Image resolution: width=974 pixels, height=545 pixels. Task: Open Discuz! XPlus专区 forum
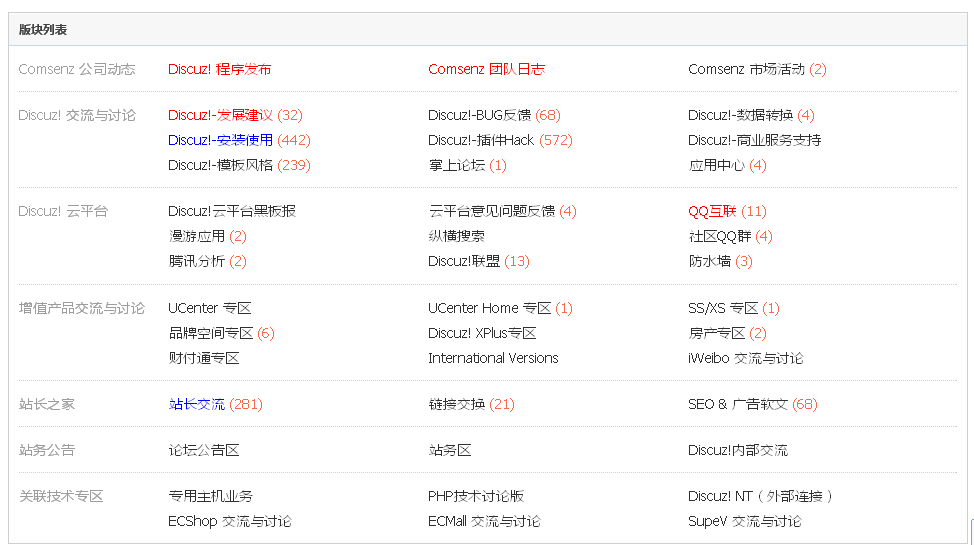(x=482, y=333)
